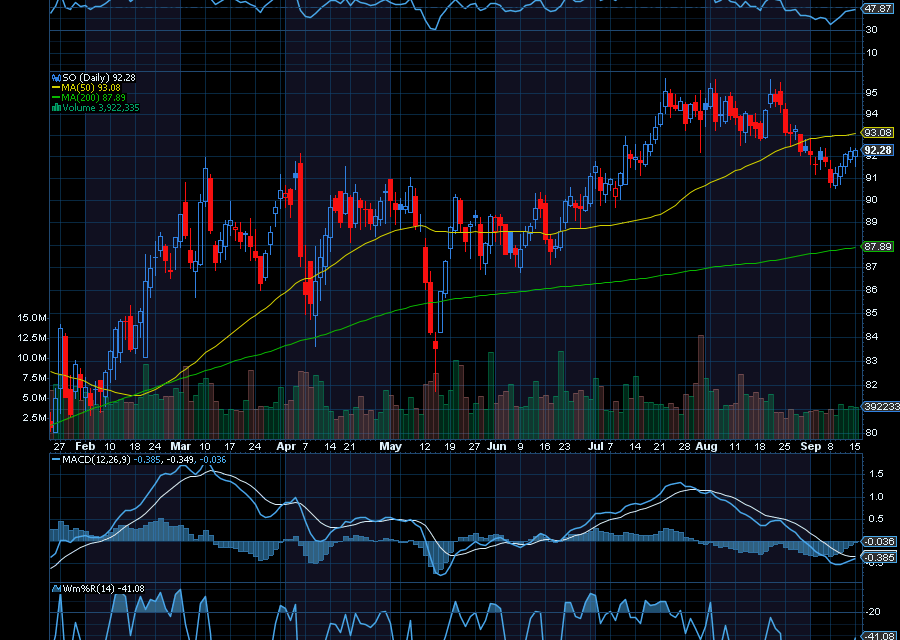The image size is (900, 640).
Task: Click the volume bars icon beside Volume legend
Action: click(56, 107)
